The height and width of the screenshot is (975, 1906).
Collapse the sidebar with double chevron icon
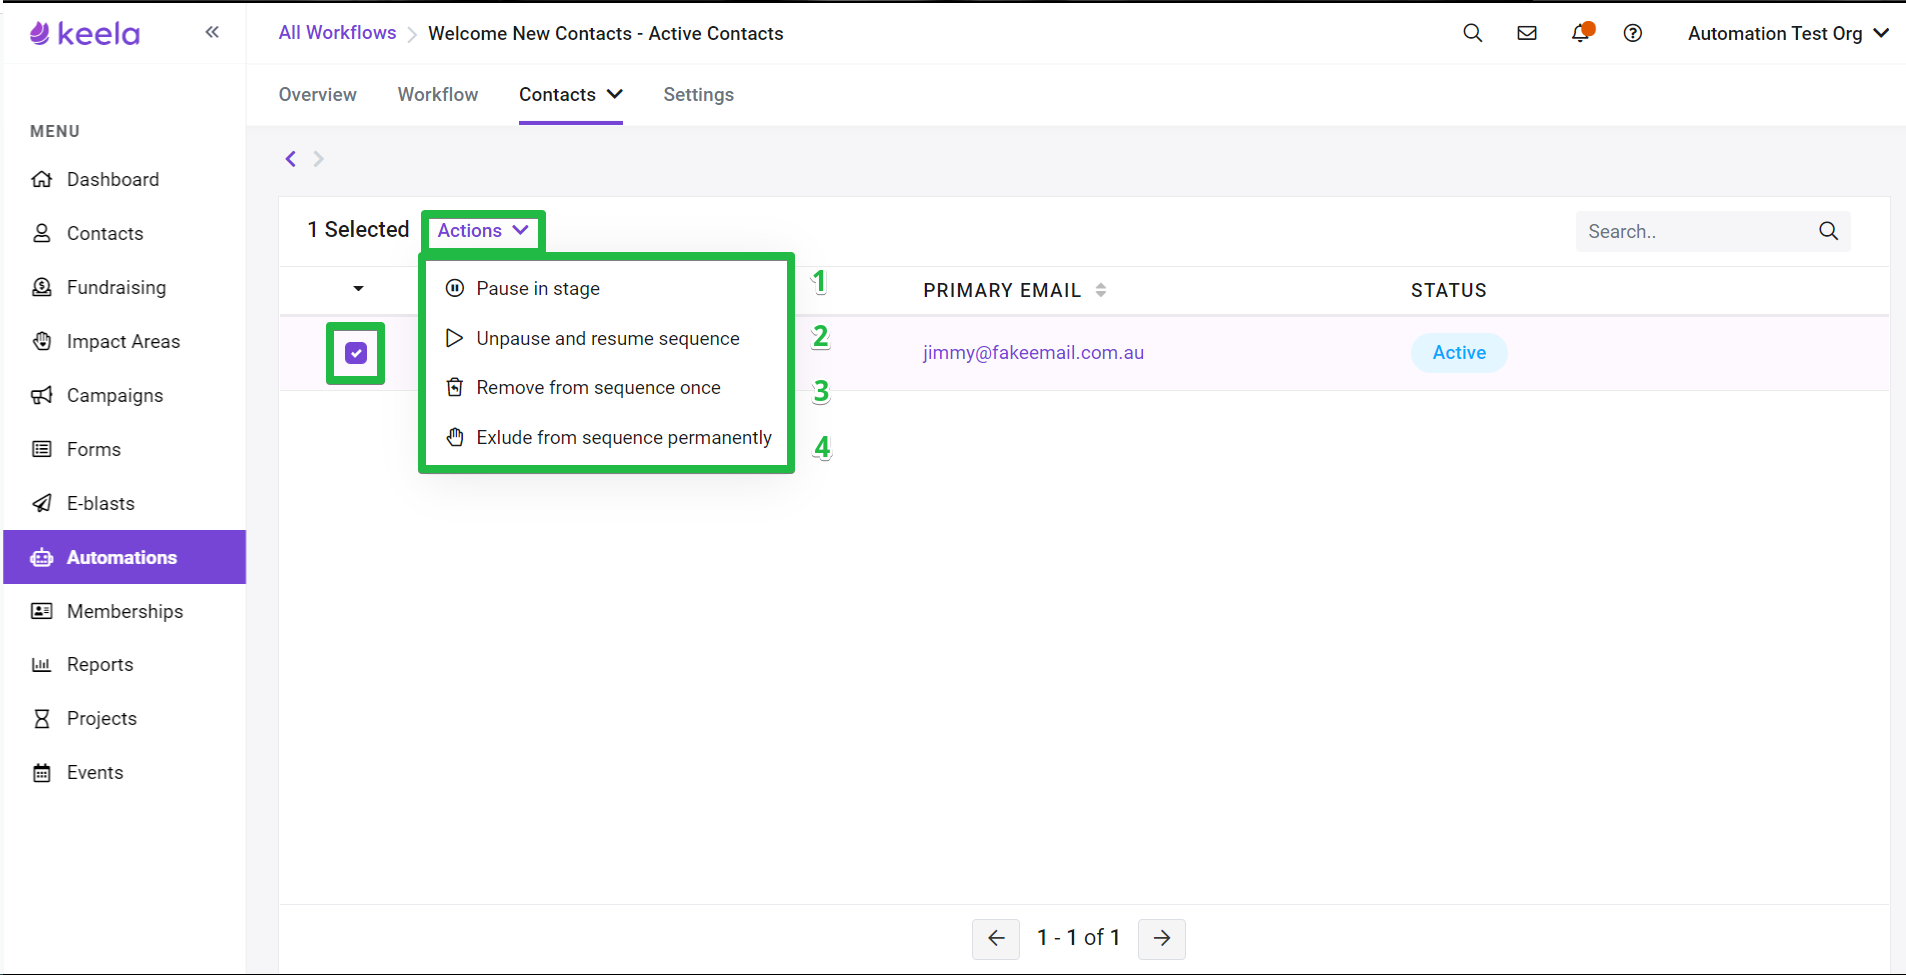(212, 32)
